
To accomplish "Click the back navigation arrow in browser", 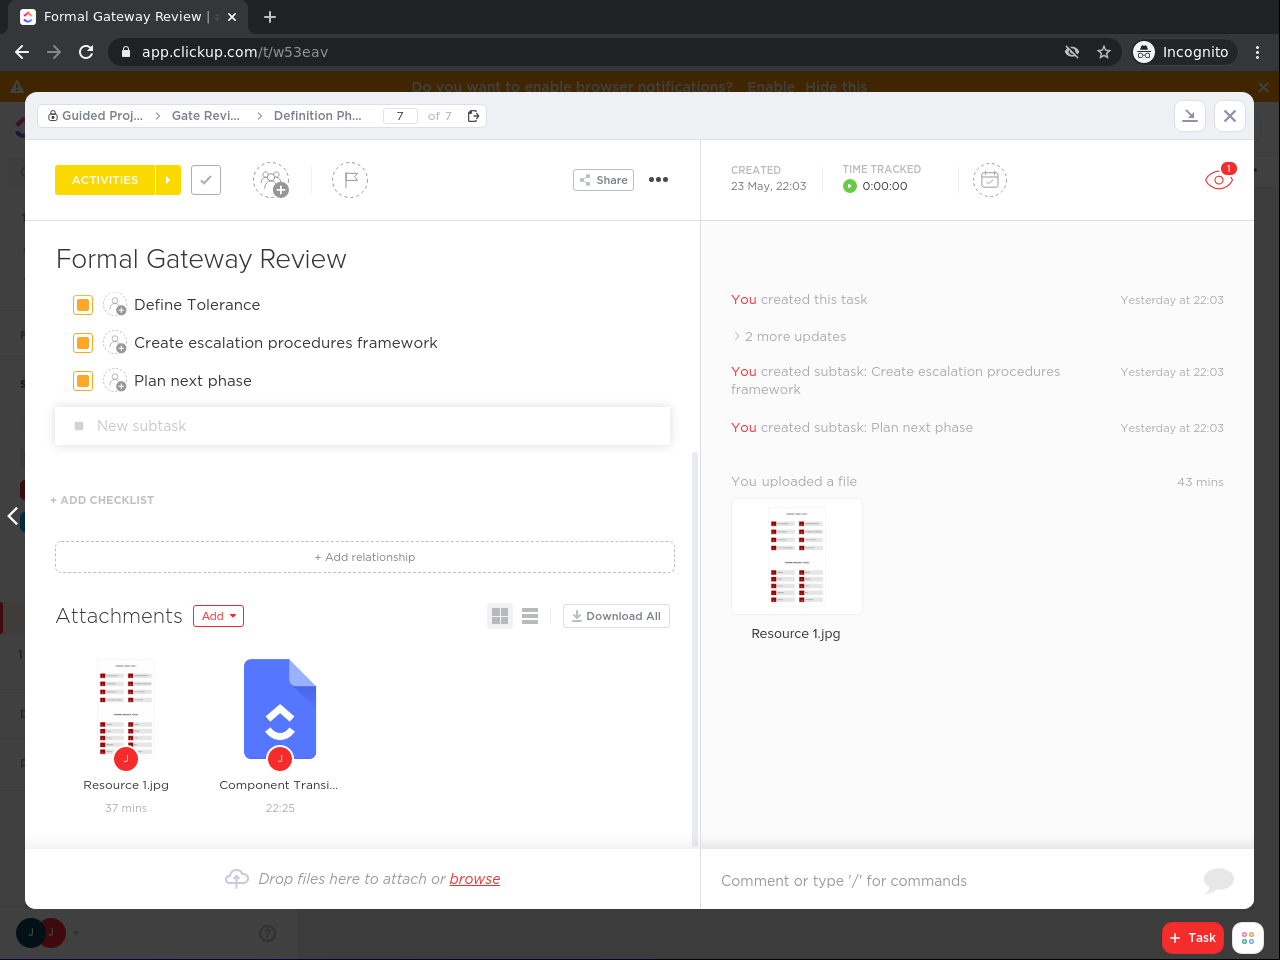I will pos(22,52).
